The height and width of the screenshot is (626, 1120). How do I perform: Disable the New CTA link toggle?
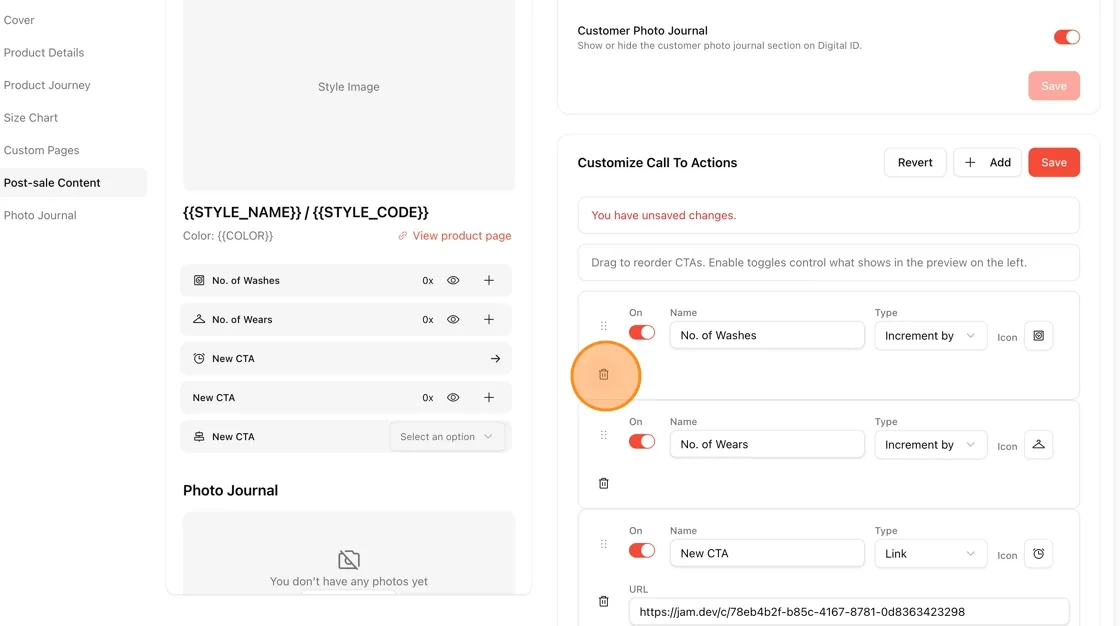pyautogui.click(x=641, y=550)
